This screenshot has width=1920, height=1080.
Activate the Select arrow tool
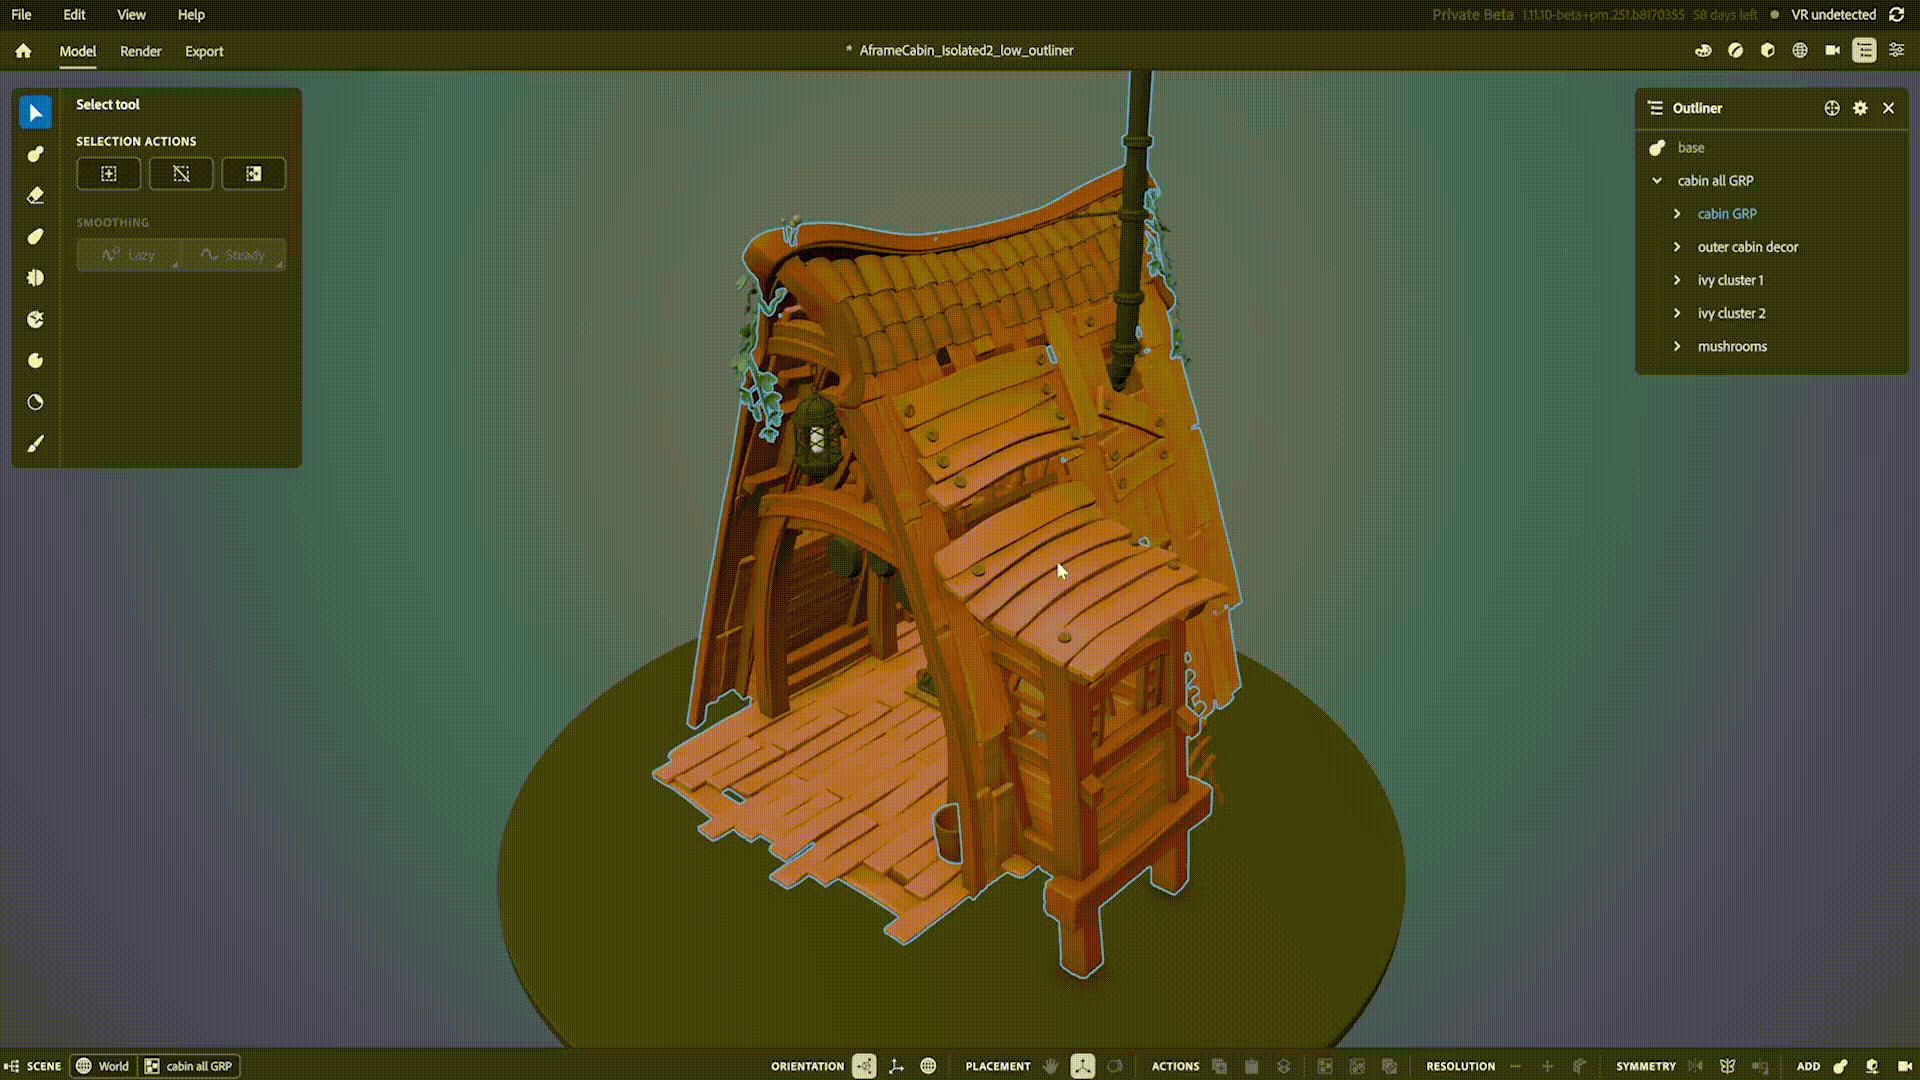(x=35, y=112)
